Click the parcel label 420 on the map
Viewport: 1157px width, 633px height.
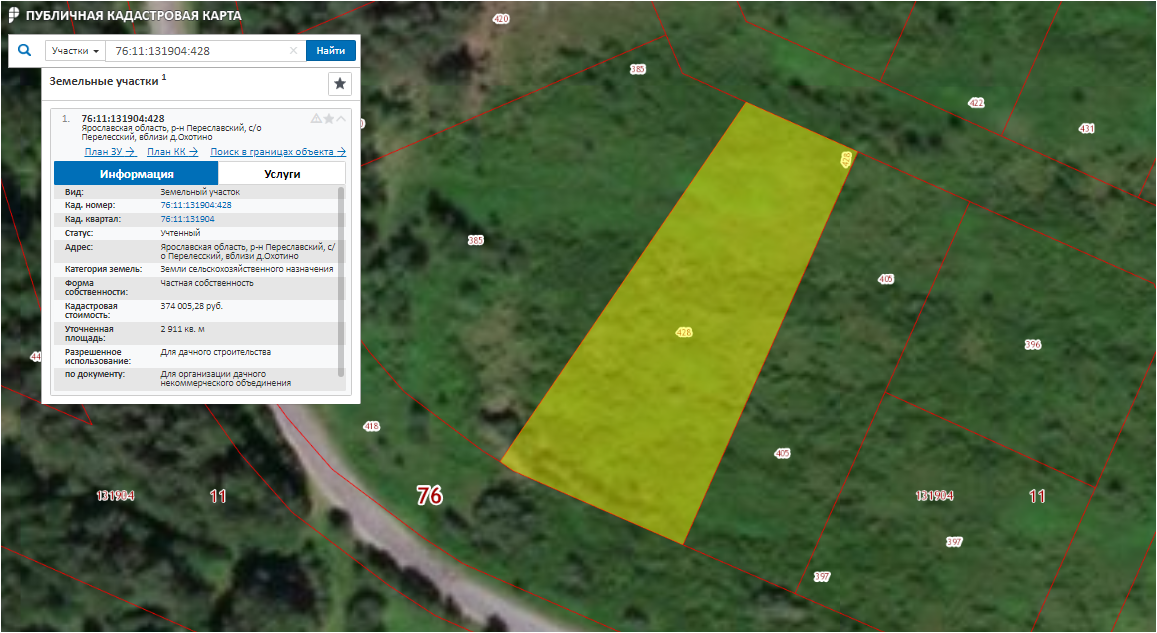(x=501, y=19)
